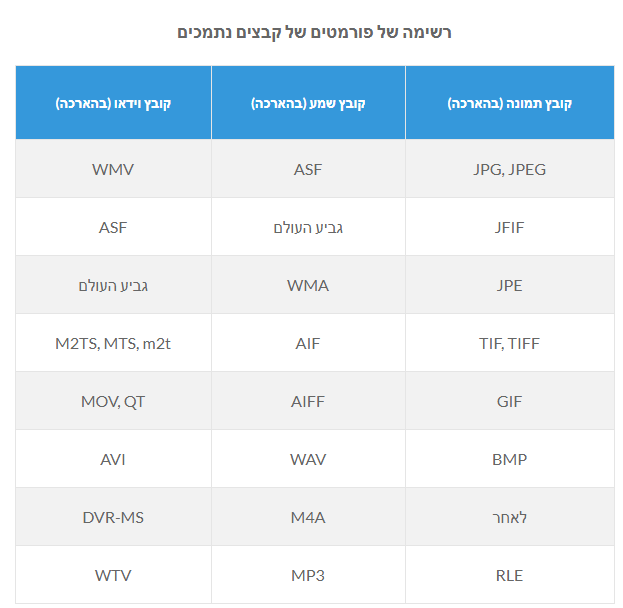The height and width of the screenshot is (608, 623).
Task: Select the 'קובץ תמונה (בהערכה)' column header
Action: tap(509, 103)
